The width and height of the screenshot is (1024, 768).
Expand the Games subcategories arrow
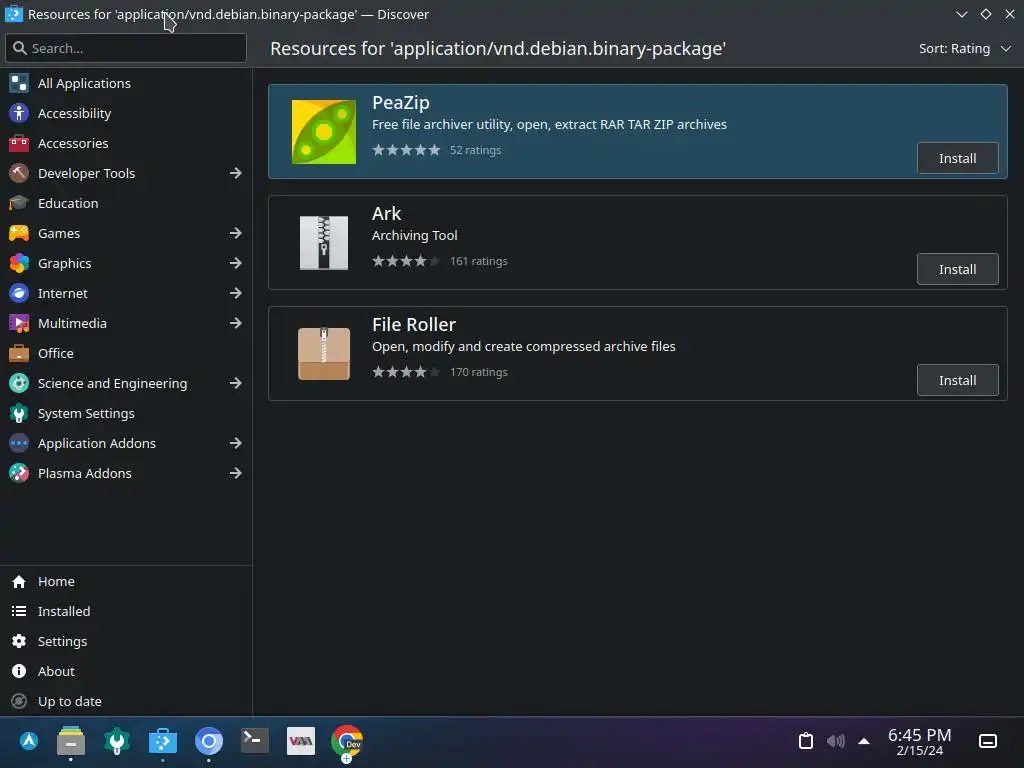pyautogui.click(x=236, y=233)
